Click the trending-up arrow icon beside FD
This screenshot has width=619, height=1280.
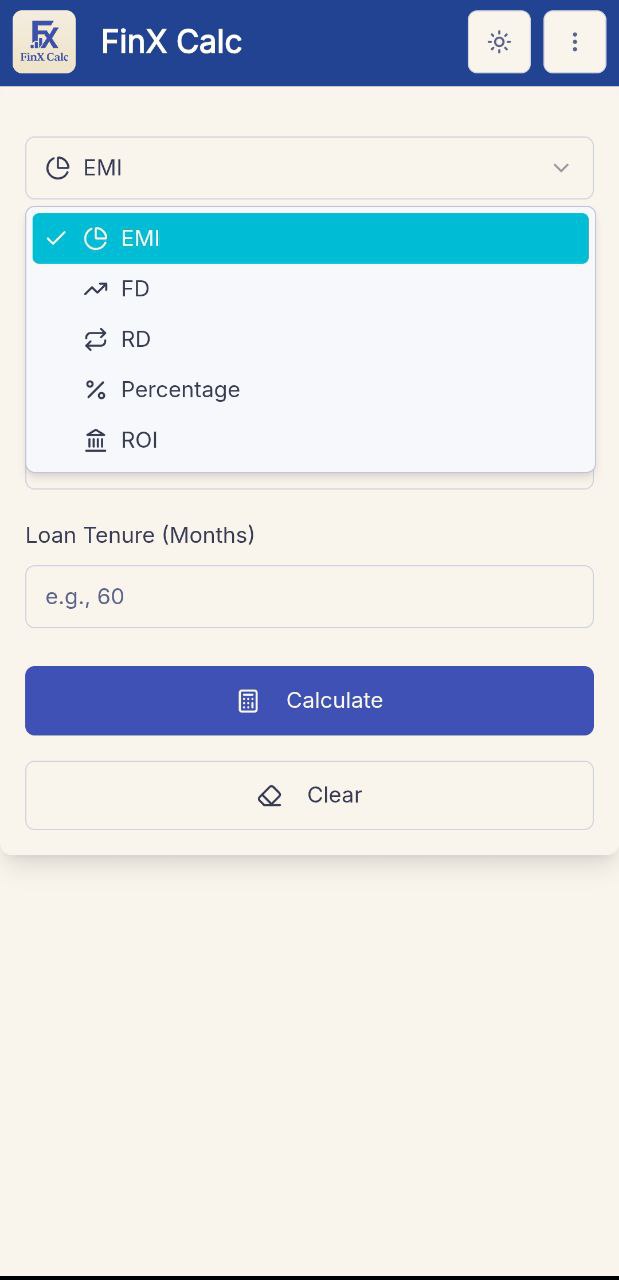tap(95, 289)
